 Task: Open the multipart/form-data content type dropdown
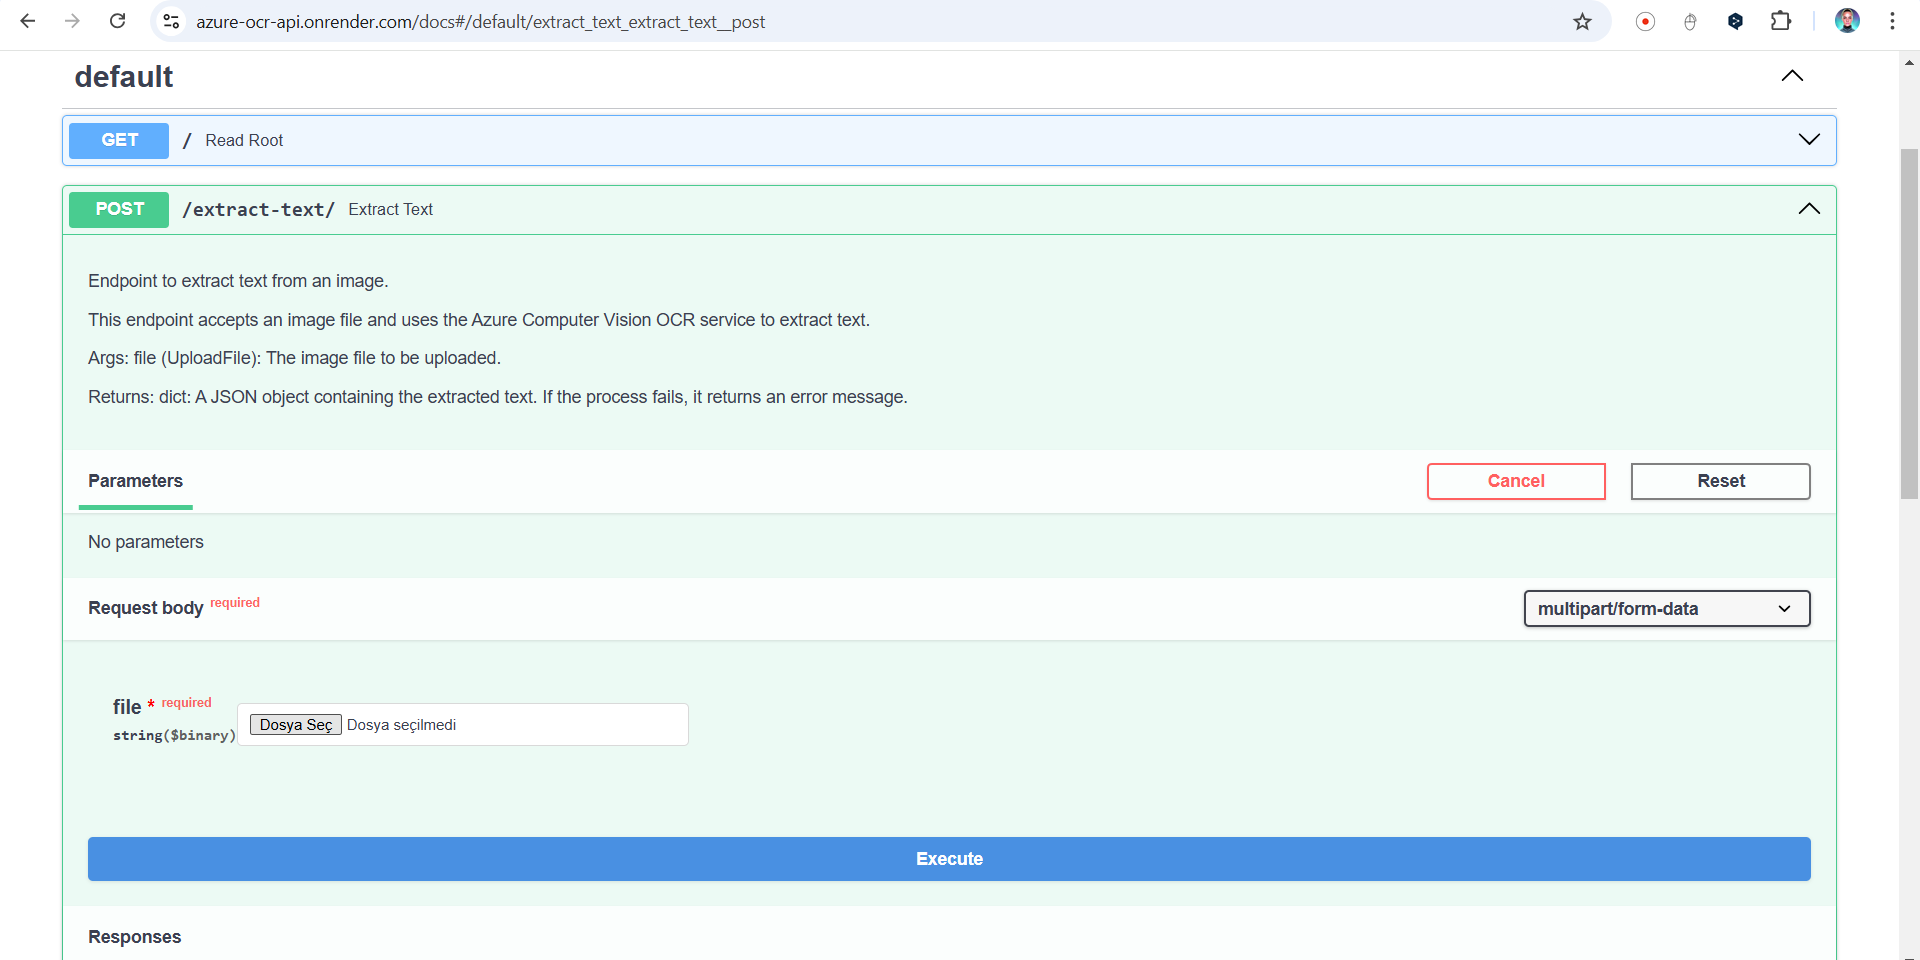[x=1666, y=609]
